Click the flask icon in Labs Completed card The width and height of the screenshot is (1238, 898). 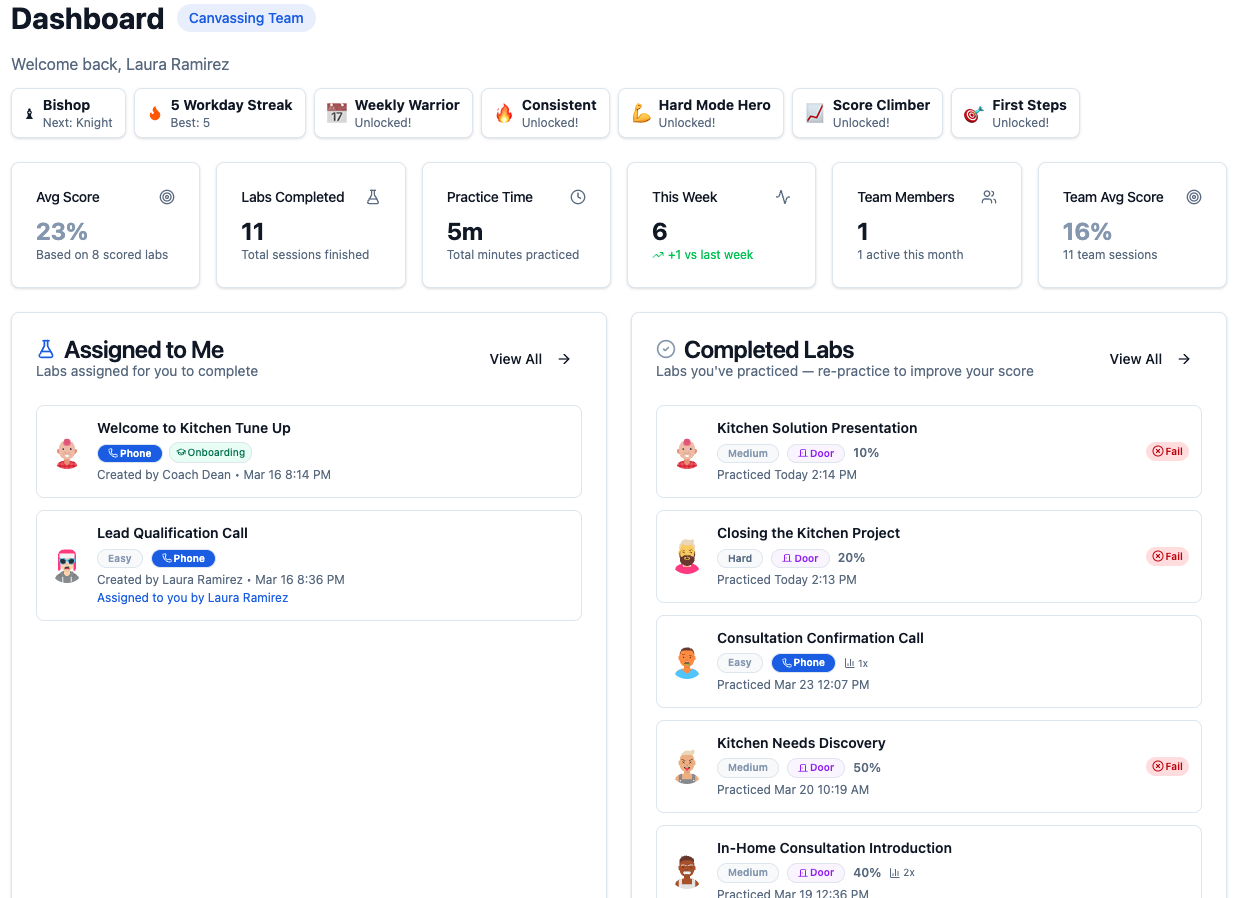(373, 197)
